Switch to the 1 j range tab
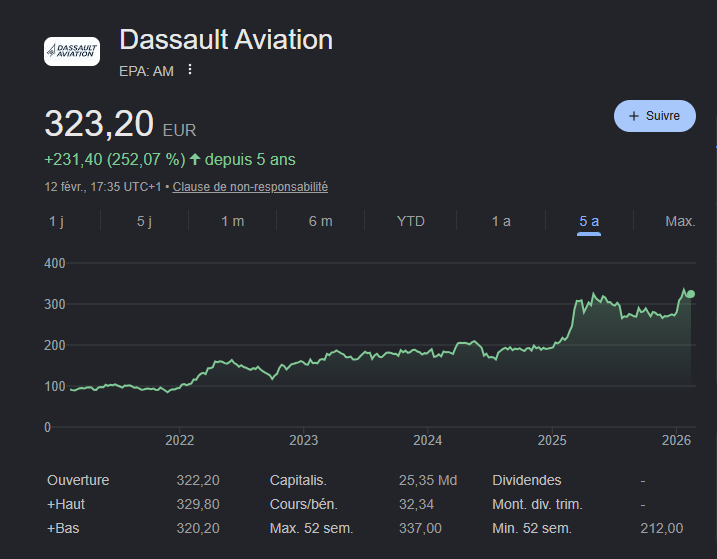Screen dimensions: 717x559 pyautogui.click(x=56, y=221)
